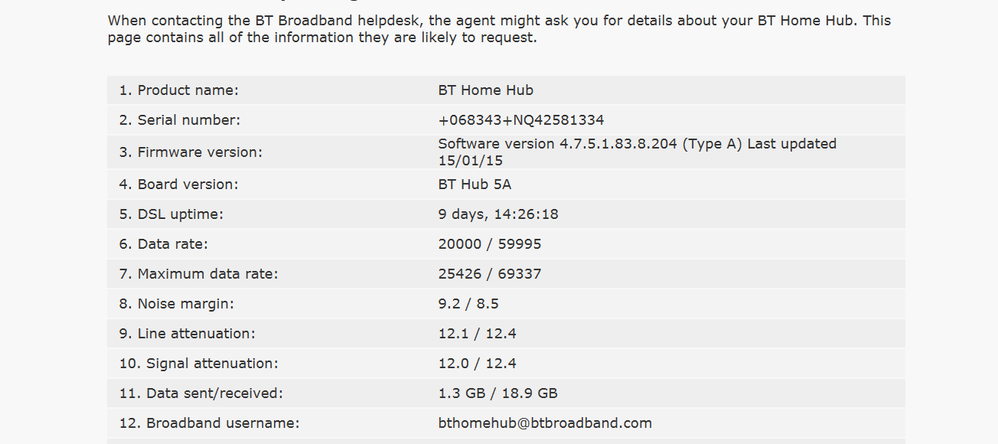998x444 pixels.
Task: Select the 20000 / 59995 data rate value
Action: point(490,244)
